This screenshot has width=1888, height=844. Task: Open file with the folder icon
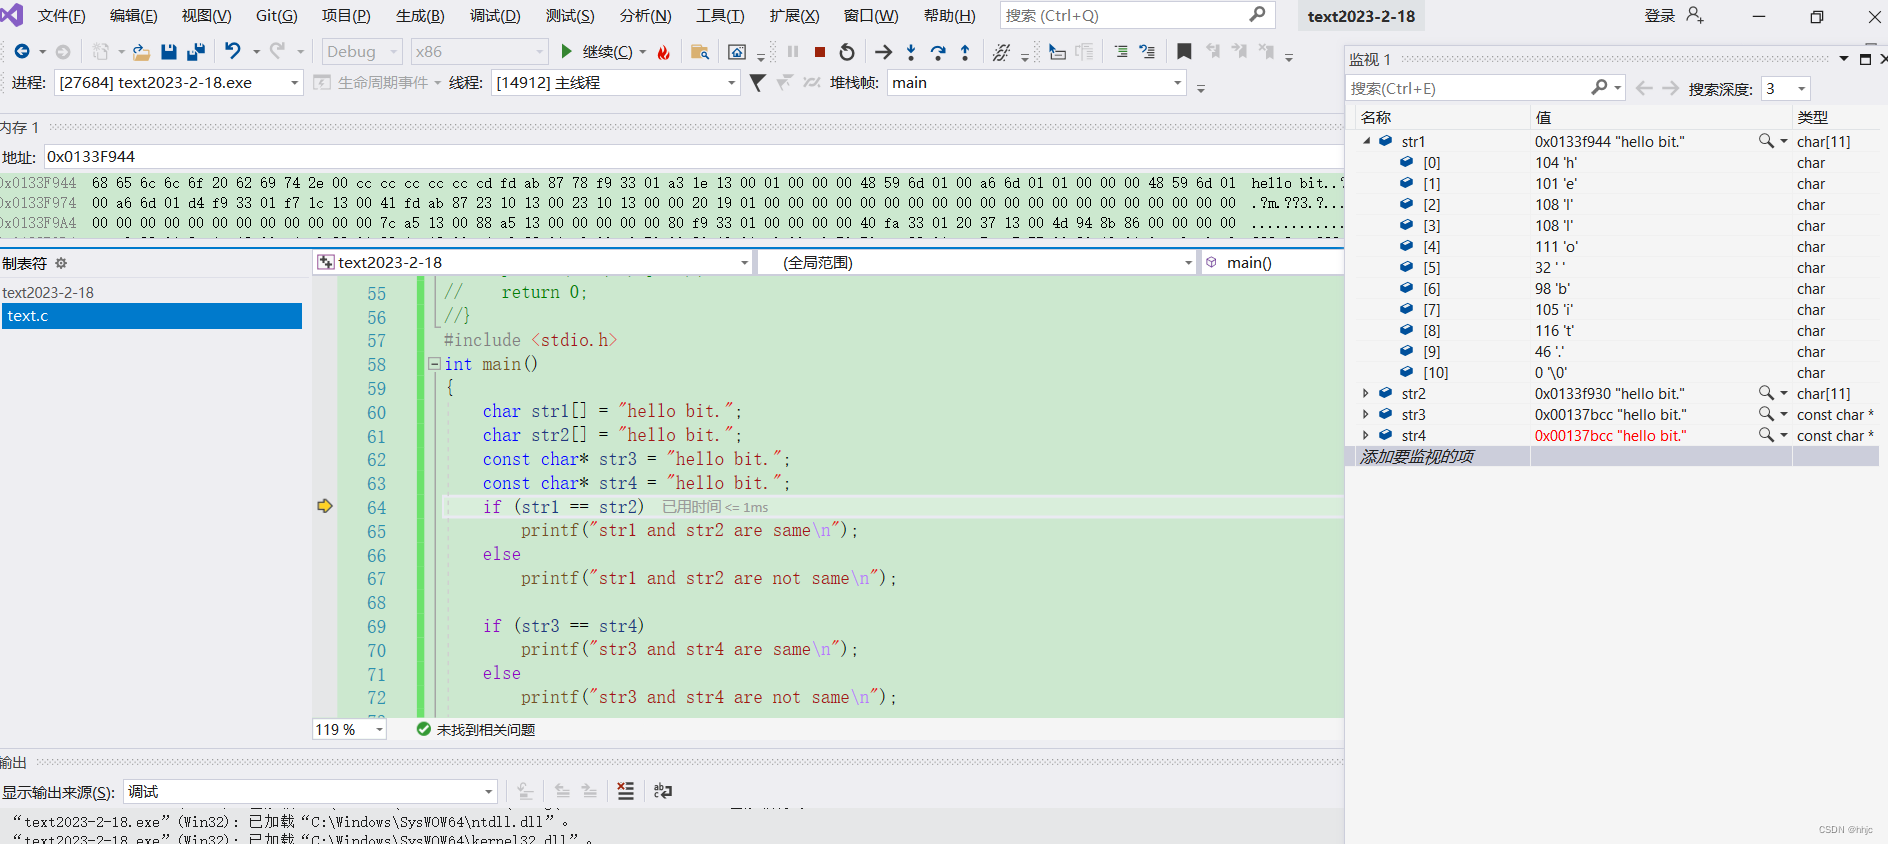pyautogui.click(x=142, y=52)
